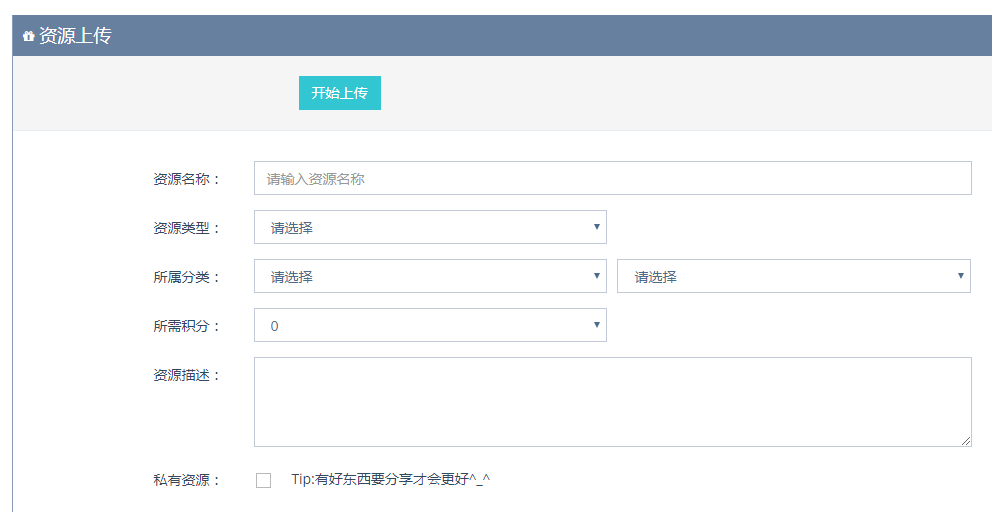The width and height of the screenshot is (992, 512).
Task: Click the 所需积分 field label
Action: pos(186,326)
